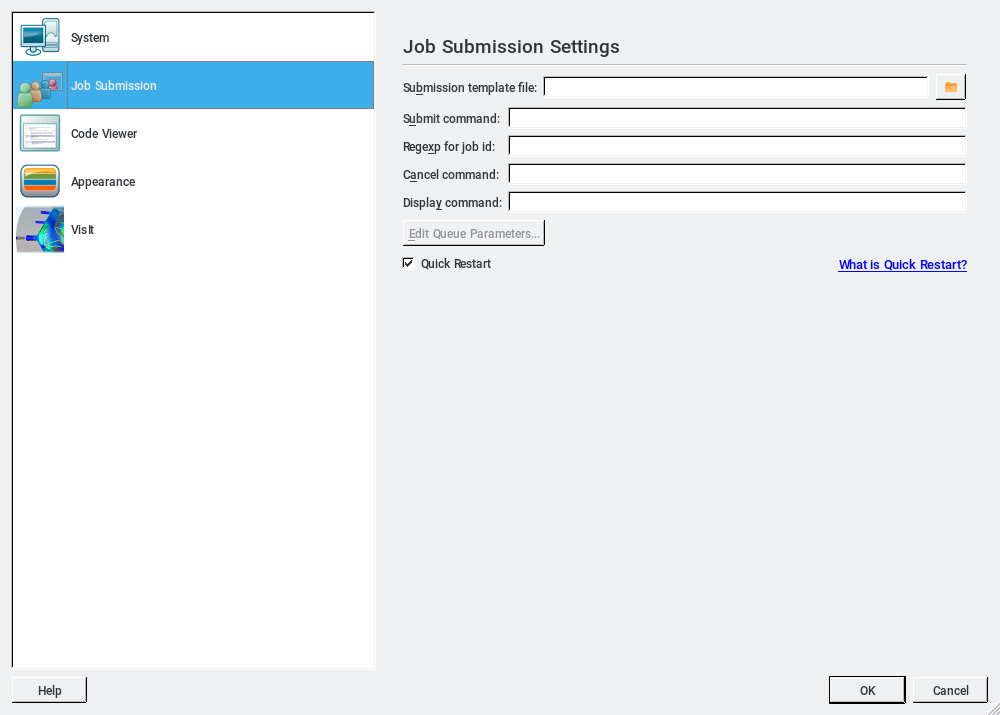The height and width of the screenshot is (715, 1000).
Task: Open the System settings page
Action: (x=90, y=38)
